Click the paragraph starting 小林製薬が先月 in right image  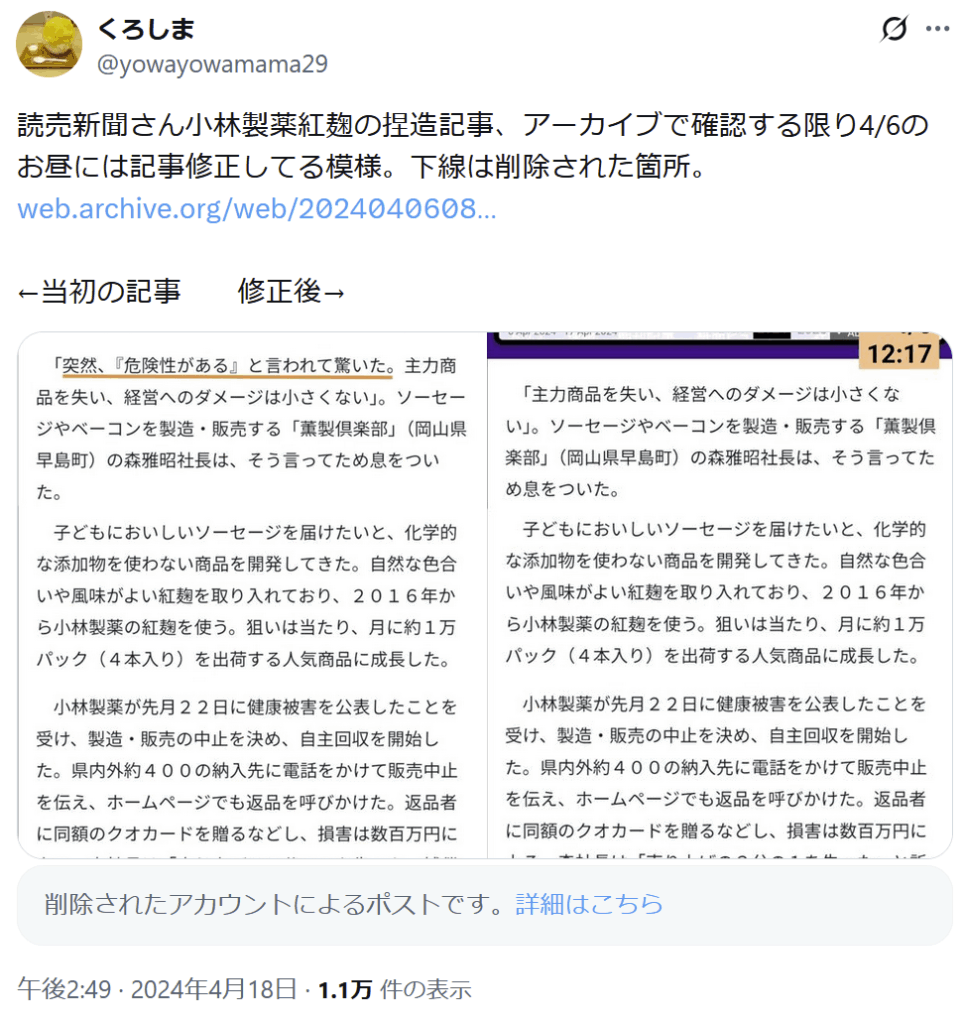[x=716, y=767]
